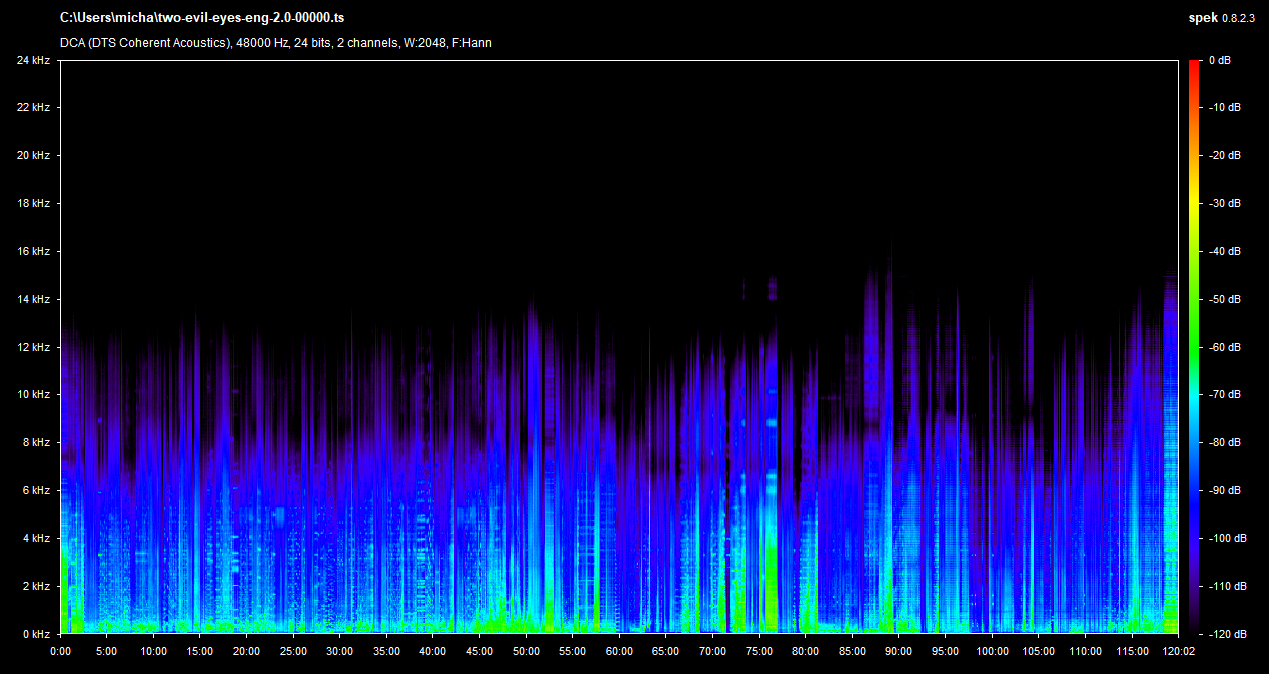Click the spek 0.8.2.3 version label

[x=1217, y=18]
